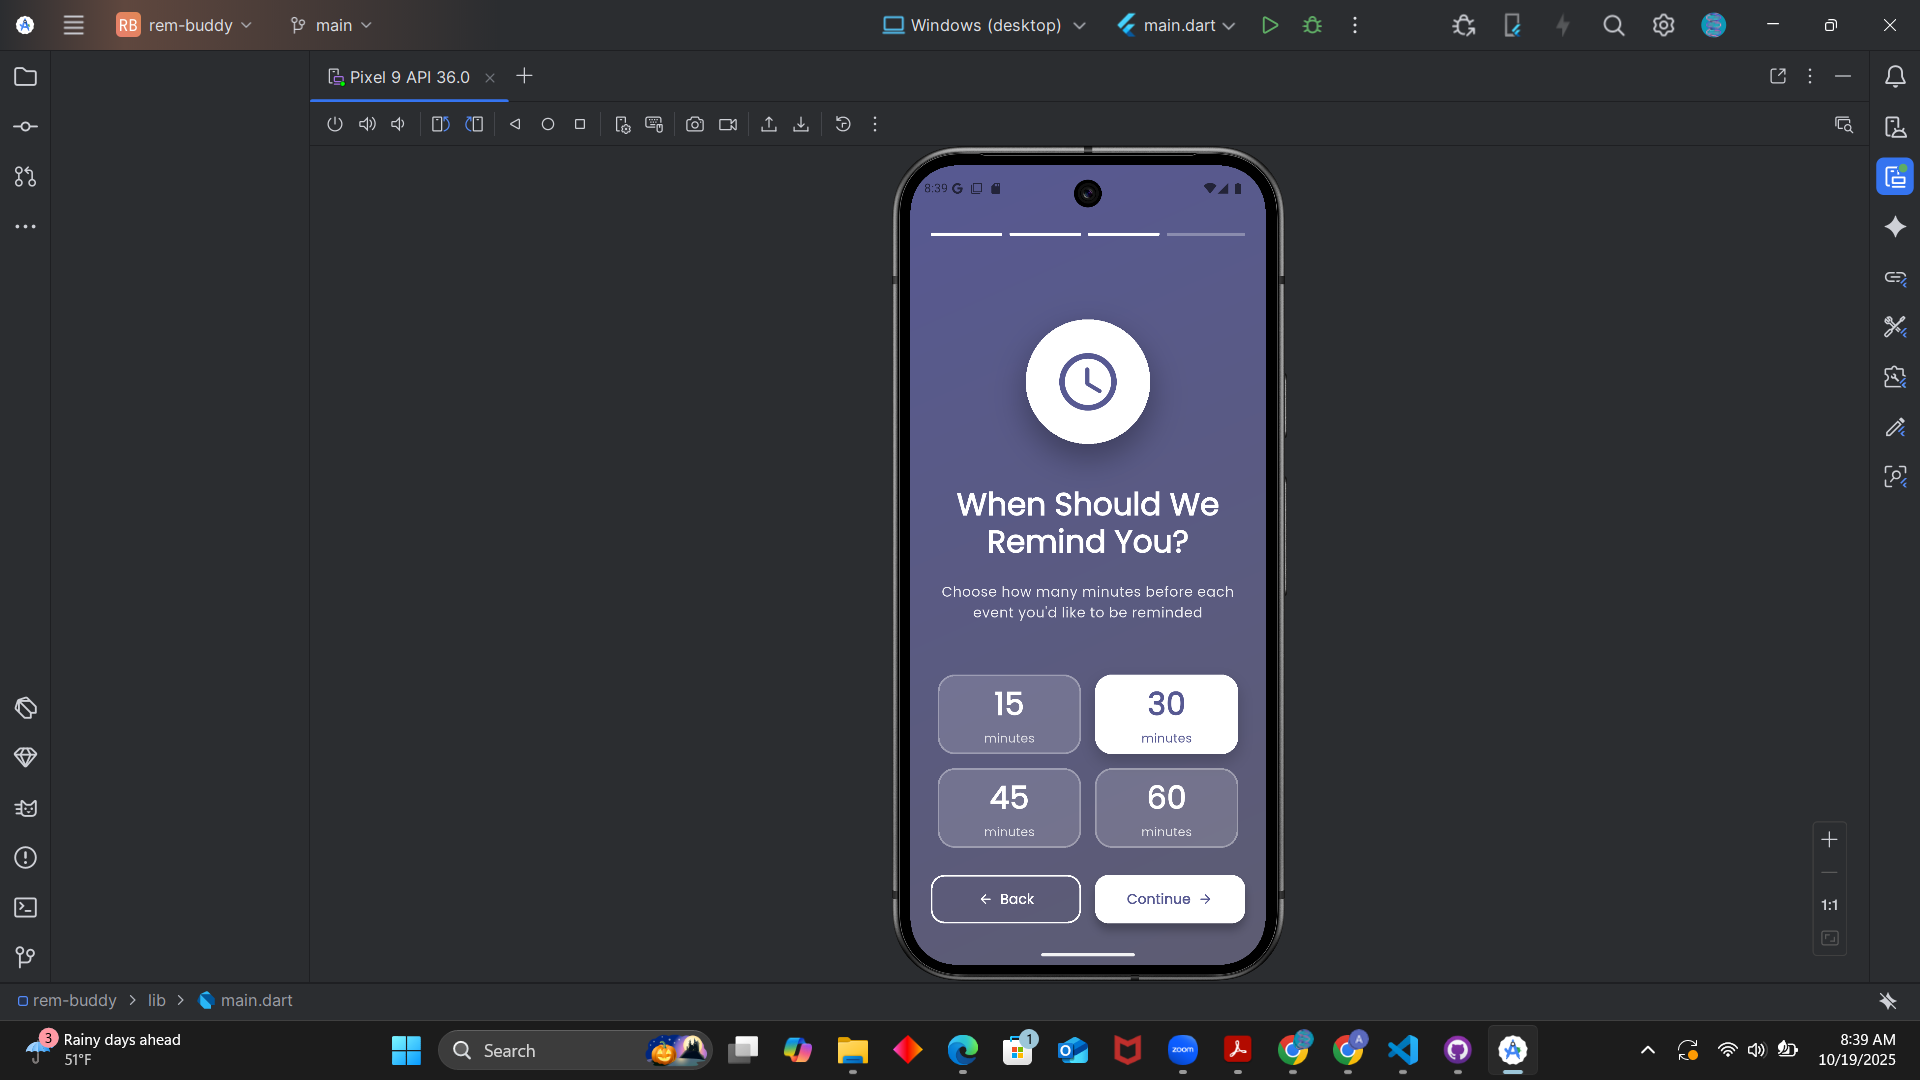Open the Terminal tool window

[x=25, y=907]
